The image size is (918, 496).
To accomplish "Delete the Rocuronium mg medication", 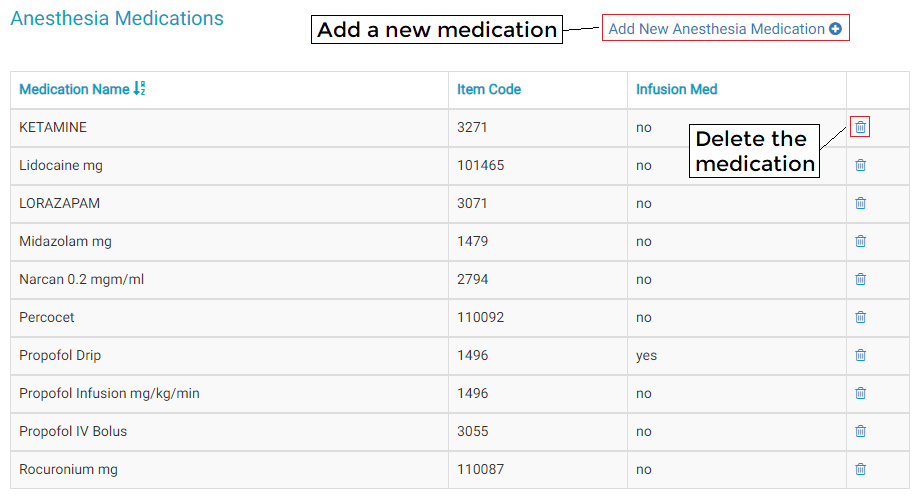I will tap(860, 469).
